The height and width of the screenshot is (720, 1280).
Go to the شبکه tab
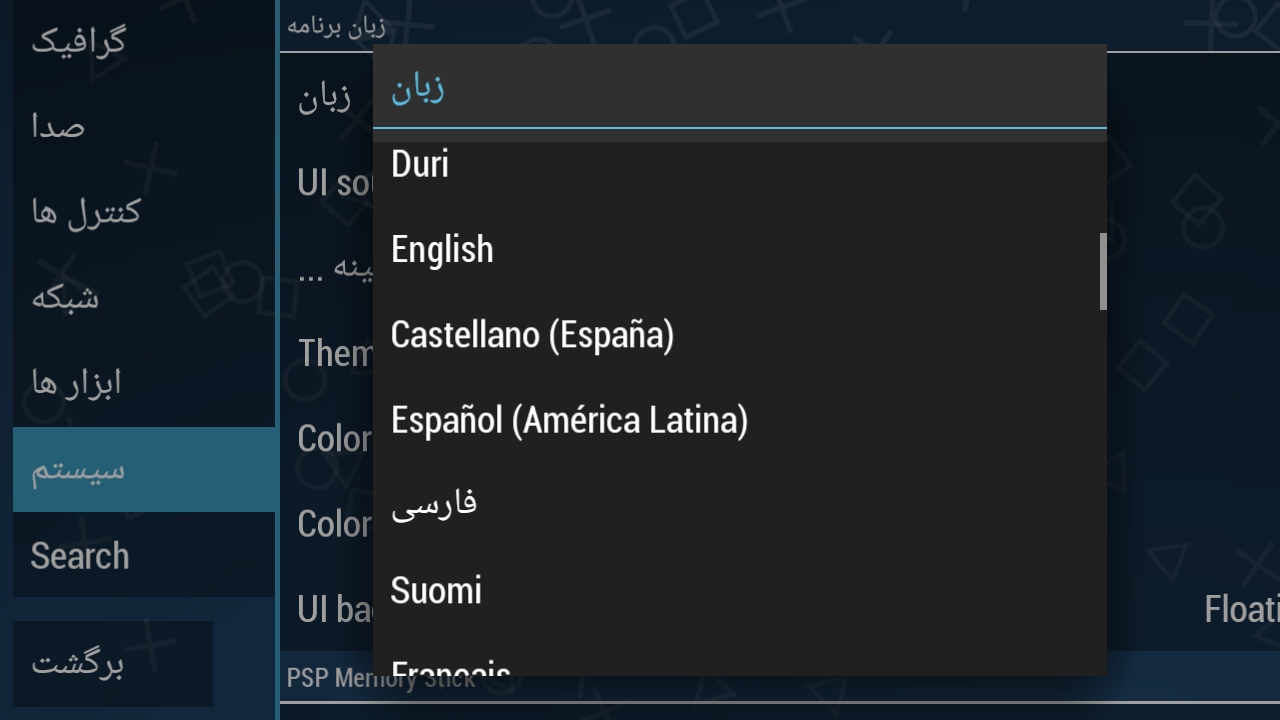tap(144, 298)
